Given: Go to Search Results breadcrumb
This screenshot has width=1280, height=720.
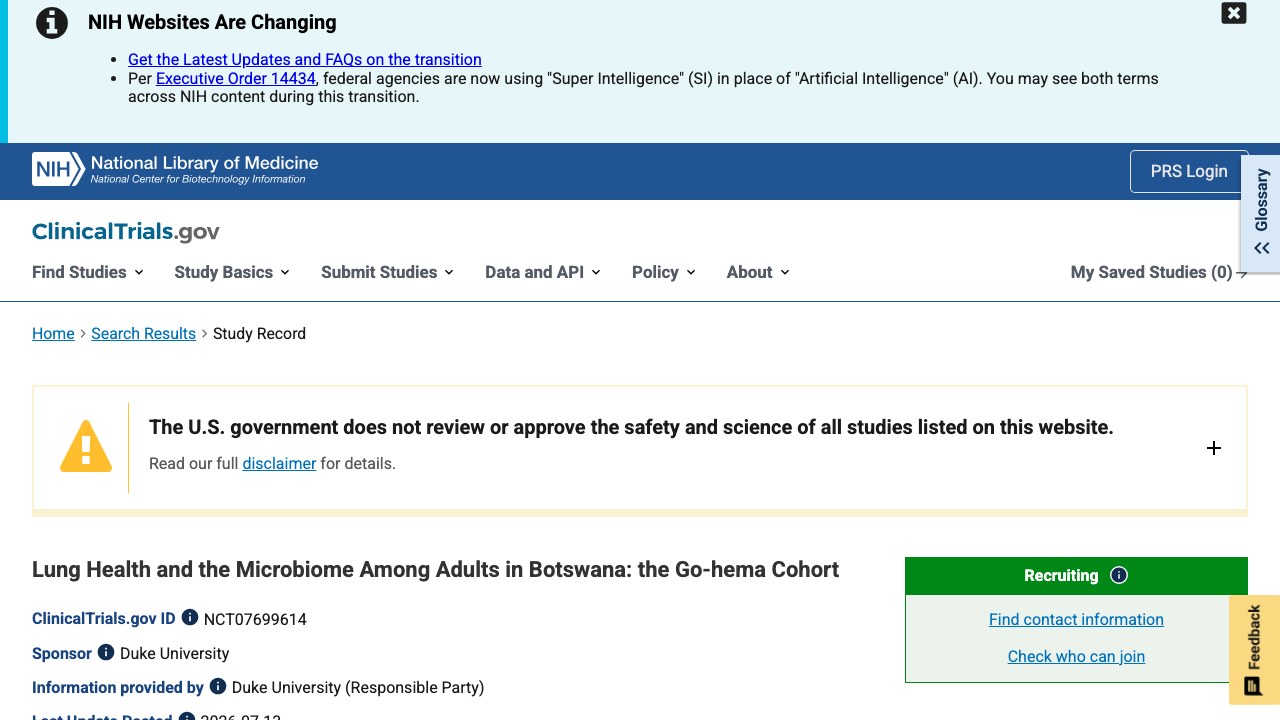Looking at the screenshot, I should 143,333.
